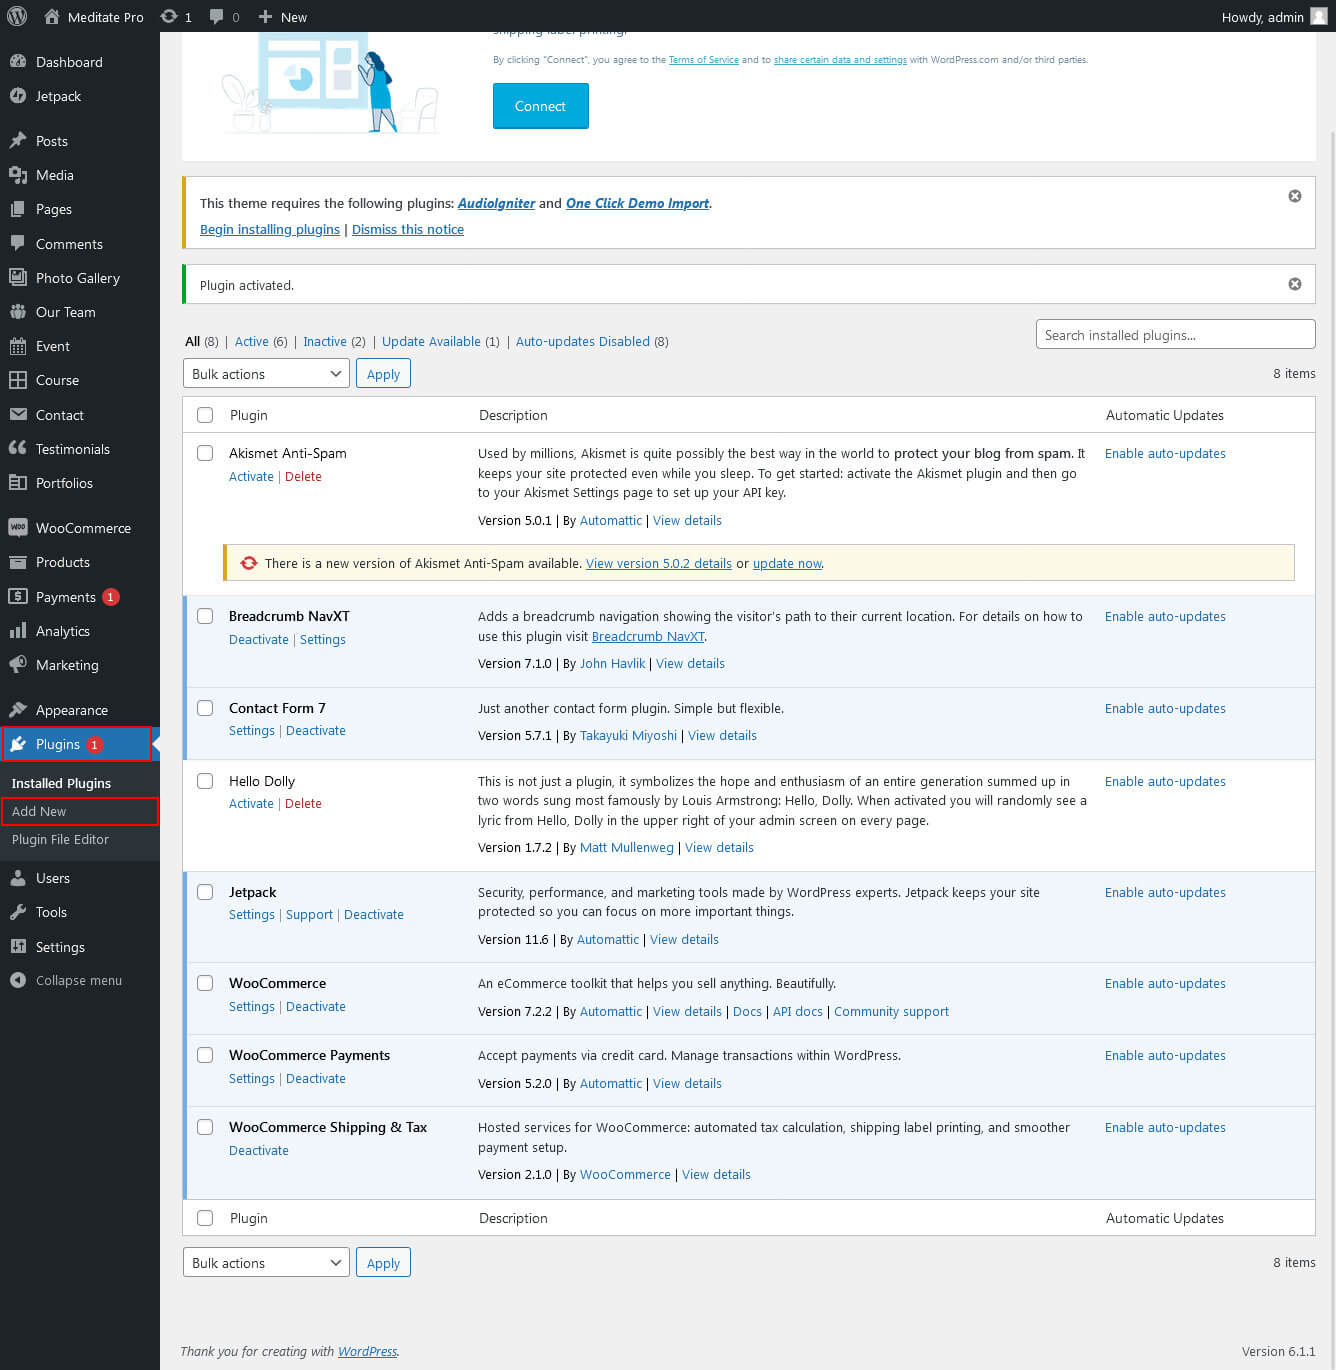The height and width of the screenshot is (1370, 1336).
Task: Click the WooCommerce sidebar icon
Action: (x=18, y=527)
